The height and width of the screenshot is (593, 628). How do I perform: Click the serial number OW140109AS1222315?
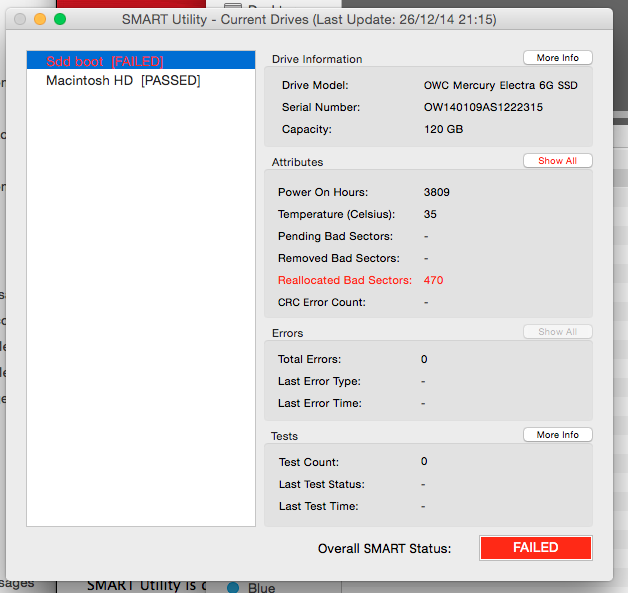483,107
